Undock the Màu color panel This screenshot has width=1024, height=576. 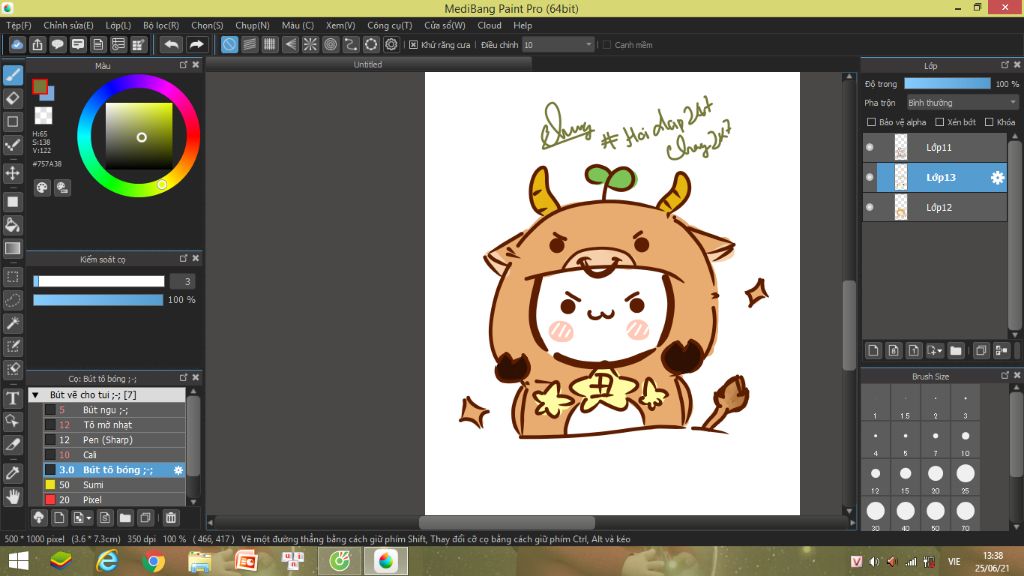[x=184, y=65]
